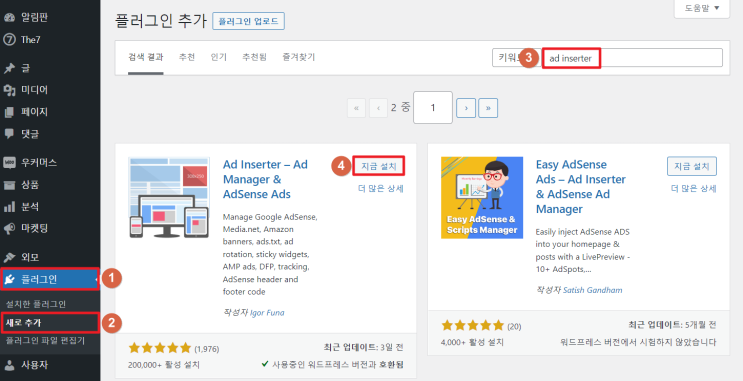Select the 즐겨찾기 tab

299,57
